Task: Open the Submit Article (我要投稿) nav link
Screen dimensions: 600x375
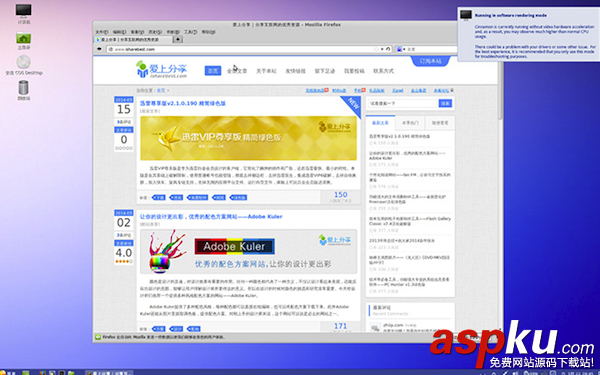Action: [354, 71]
